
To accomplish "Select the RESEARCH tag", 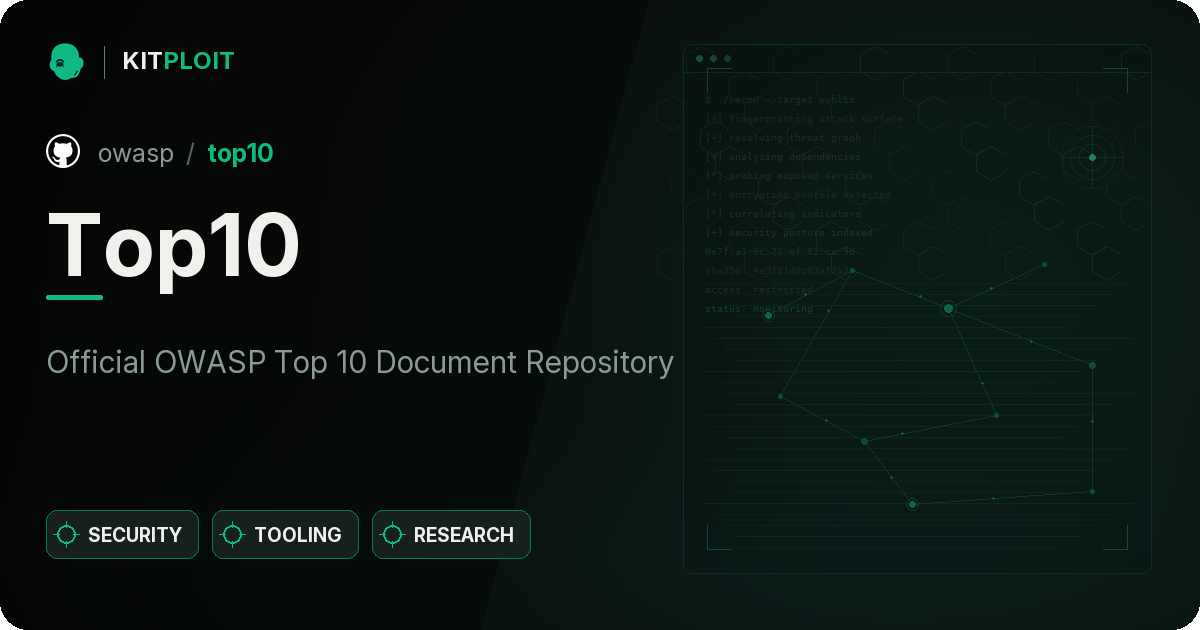I will (x=451, y=535).
